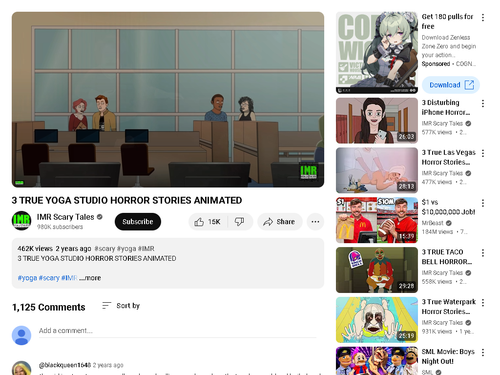
Task: Click the user avatar beside the comment box
Action: click(x=22, y=335)
